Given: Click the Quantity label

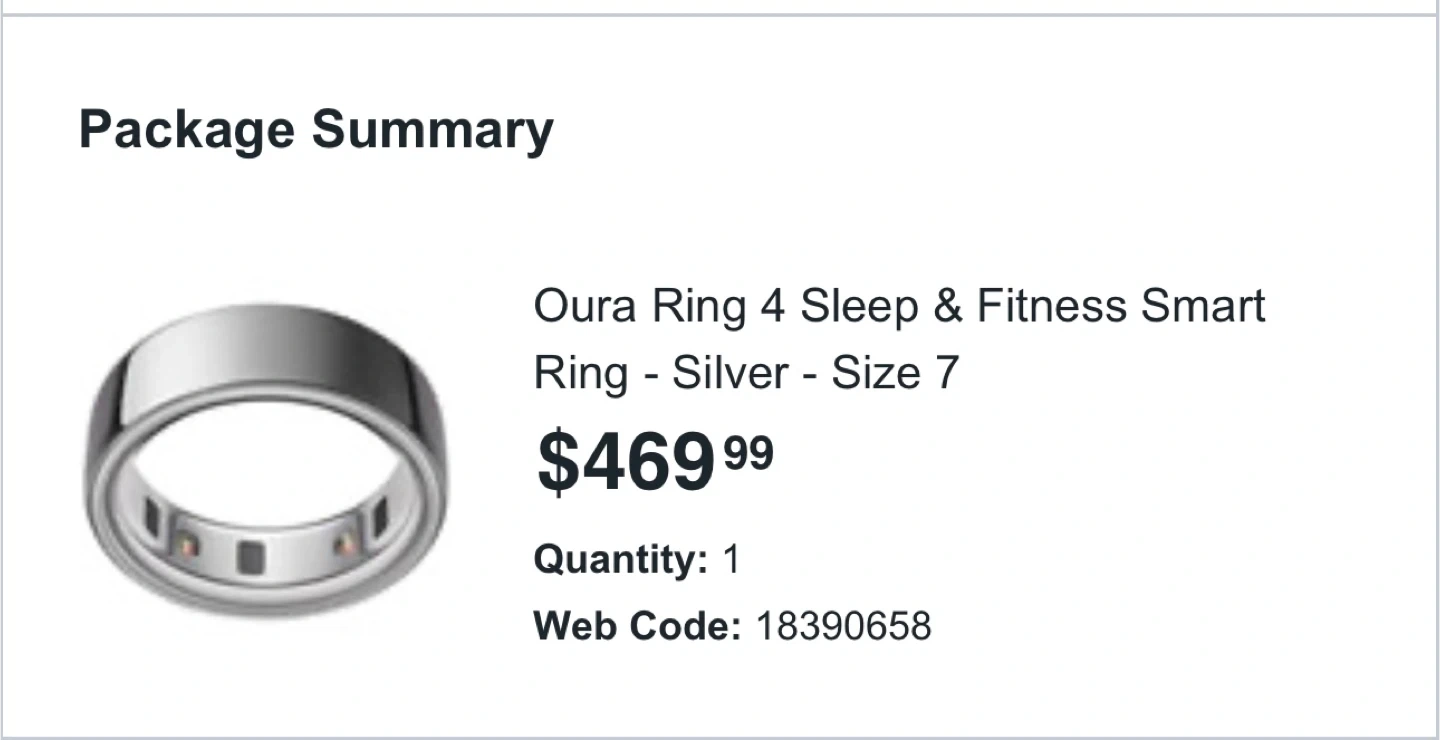Looking at the screenshot, I should coord(620,559).
